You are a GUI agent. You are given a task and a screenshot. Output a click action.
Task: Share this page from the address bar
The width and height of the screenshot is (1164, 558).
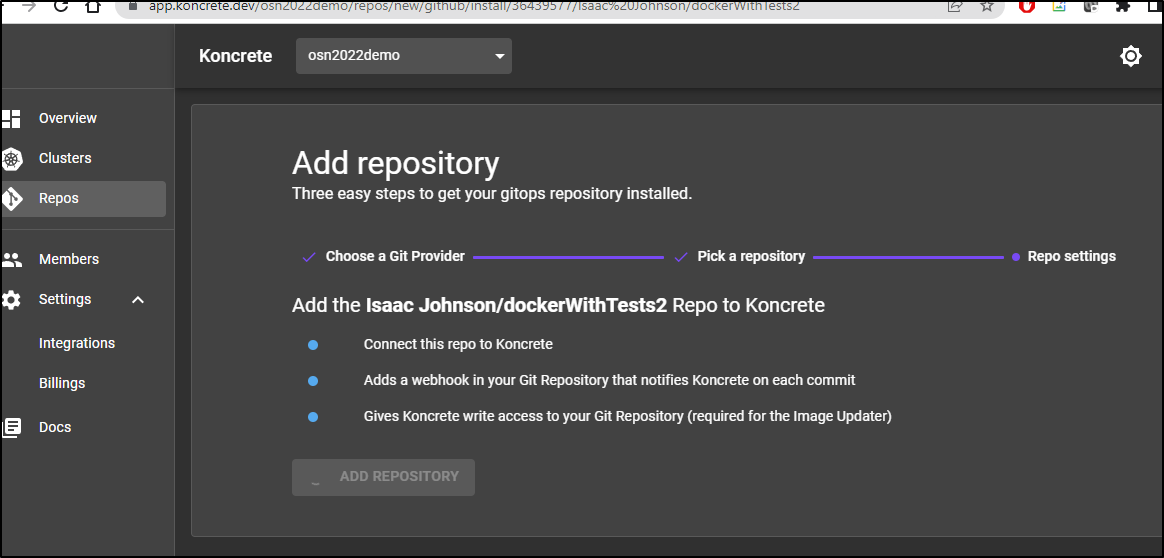pyautogui.click(x=955, y=6)
